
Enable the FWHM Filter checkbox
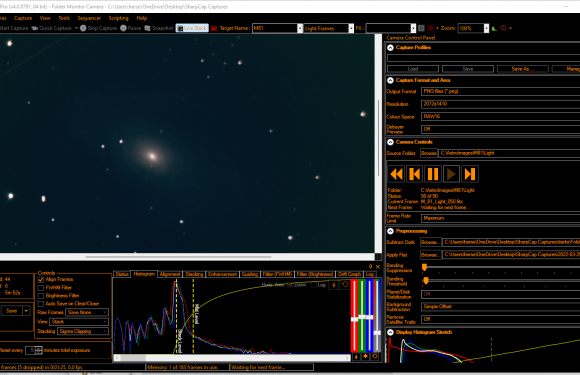[x=41, y=288]
